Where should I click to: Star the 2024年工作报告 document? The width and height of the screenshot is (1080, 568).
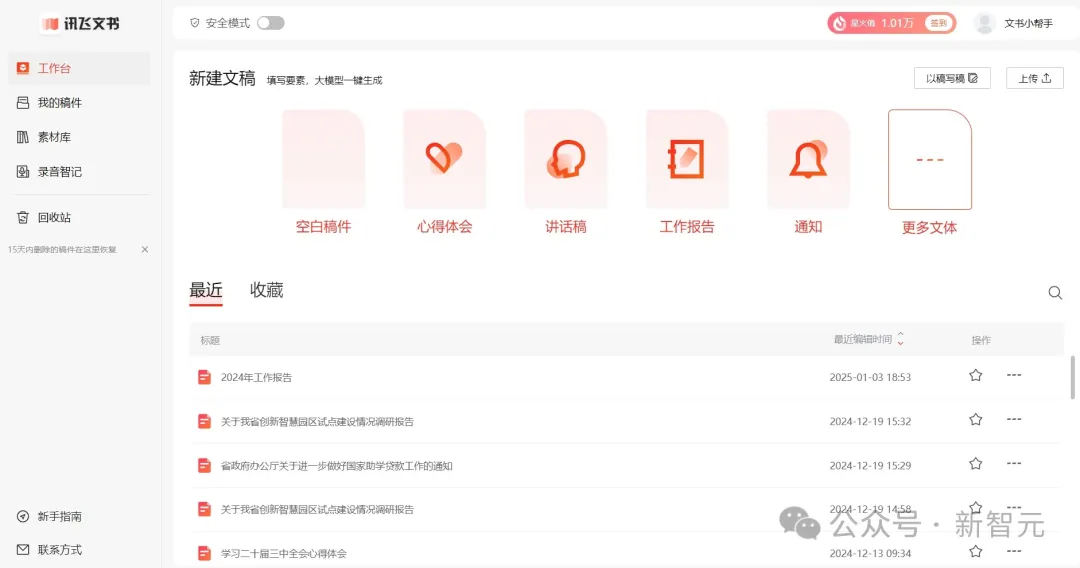click(975, 375)
